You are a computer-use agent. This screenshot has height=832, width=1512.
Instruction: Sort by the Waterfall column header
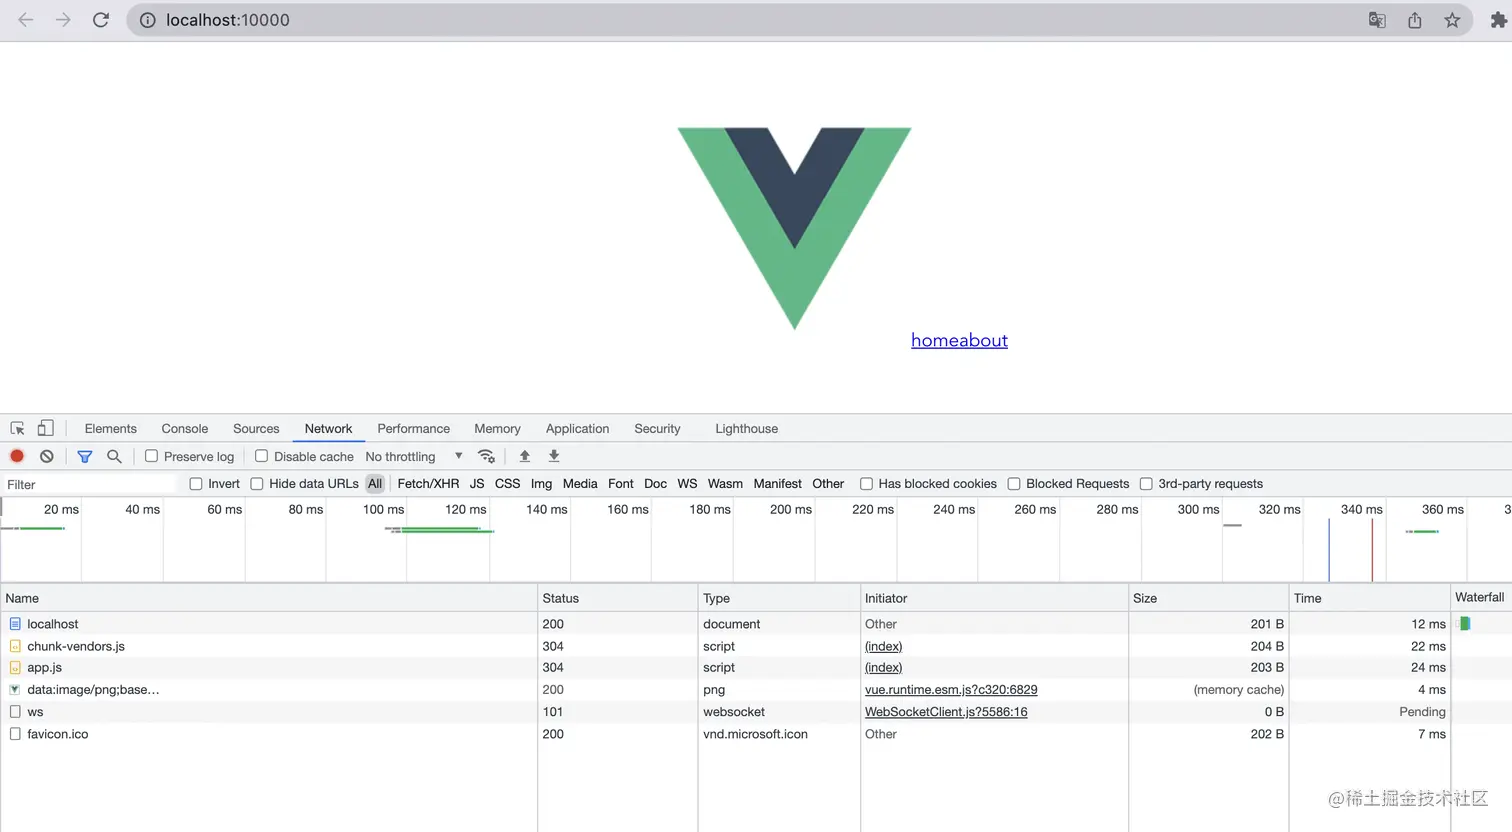click(x=1480, y=597)
